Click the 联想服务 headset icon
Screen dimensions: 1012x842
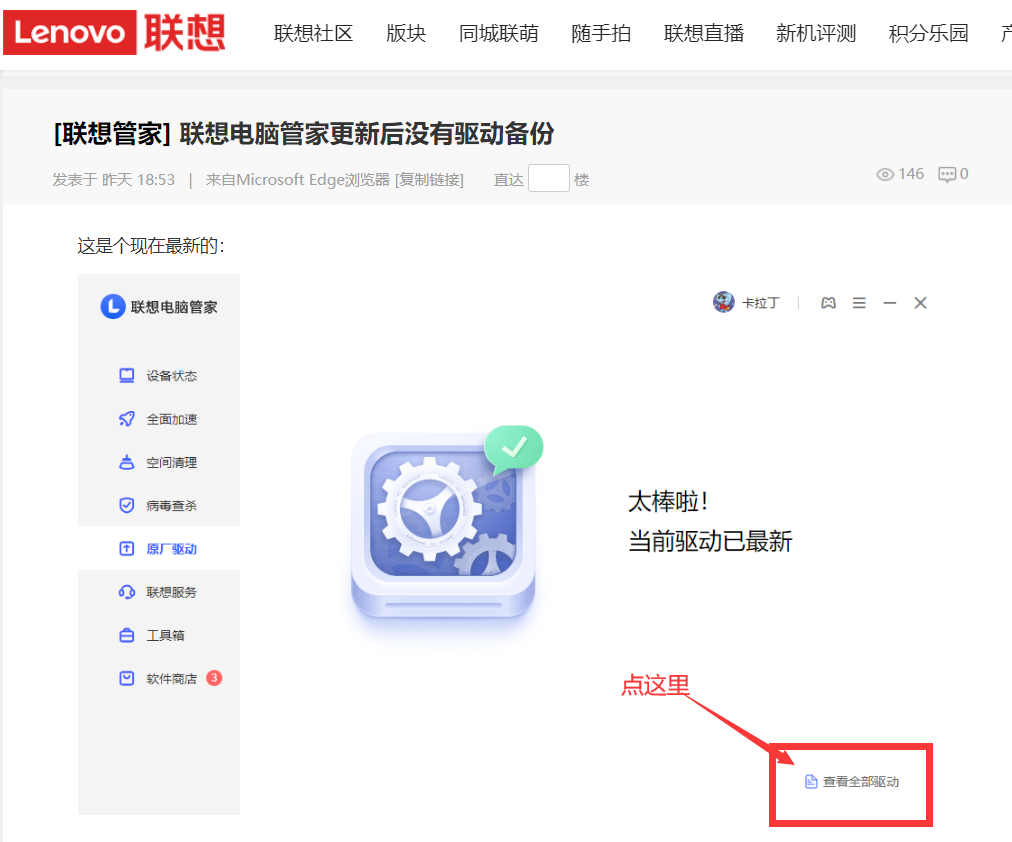coord(126,592)
